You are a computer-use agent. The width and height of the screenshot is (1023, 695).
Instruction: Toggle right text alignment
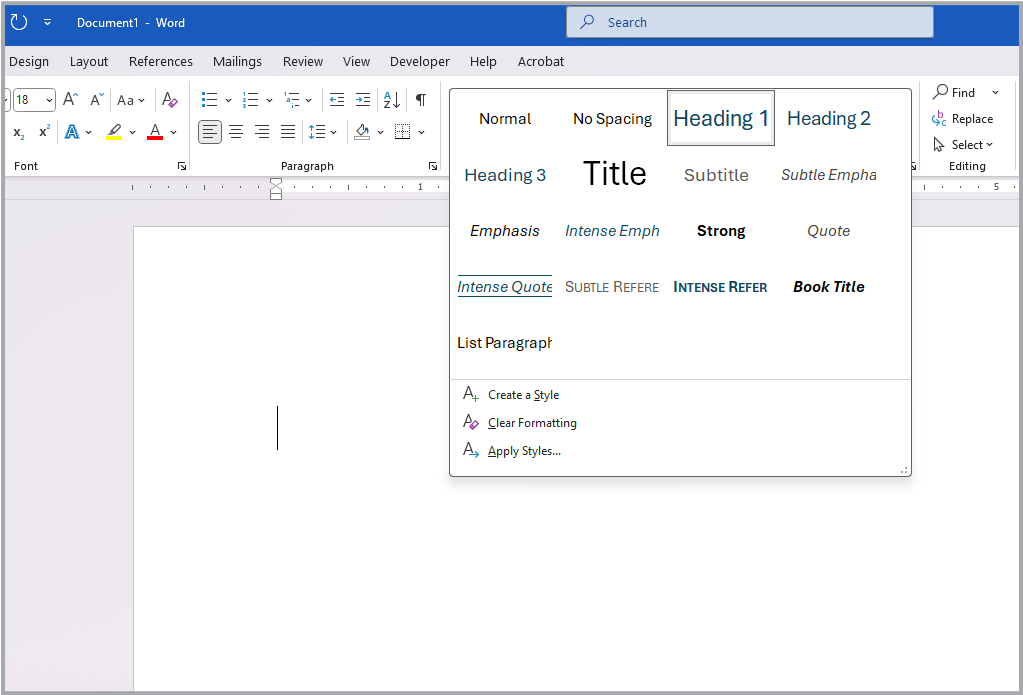(261, 131)
